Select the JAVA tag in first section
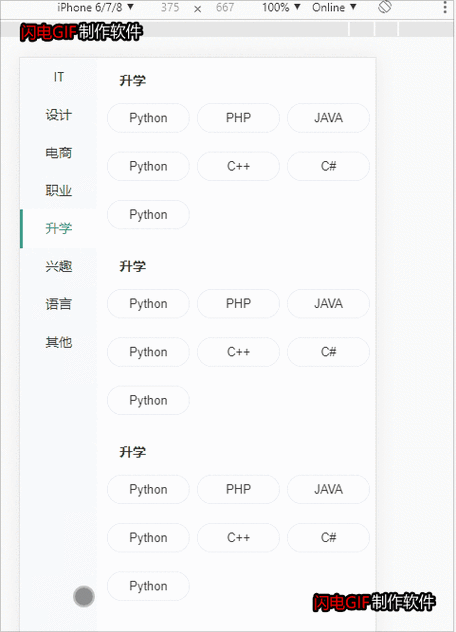 [328, 118]
